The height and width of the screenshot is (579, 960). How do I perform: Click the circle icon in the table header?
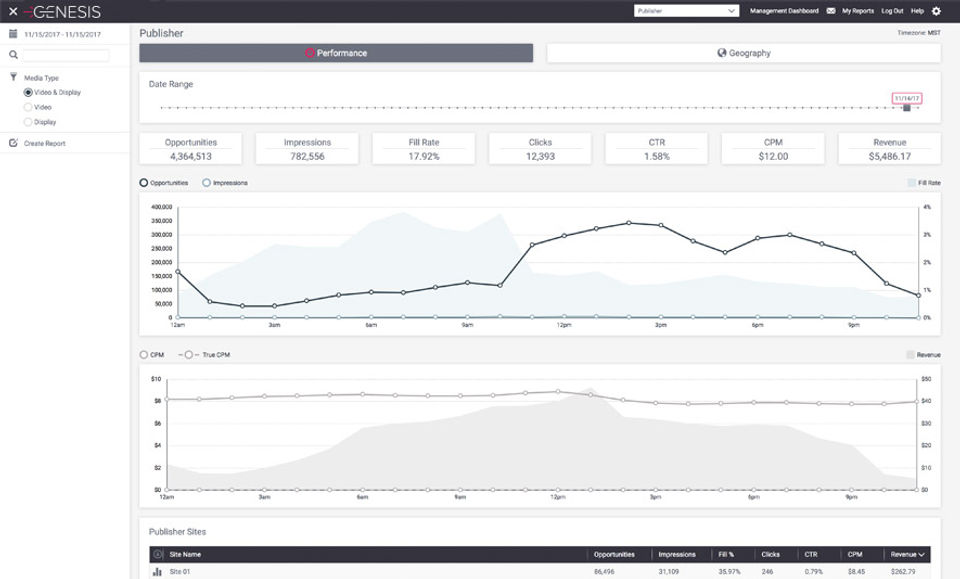point(157,555)
